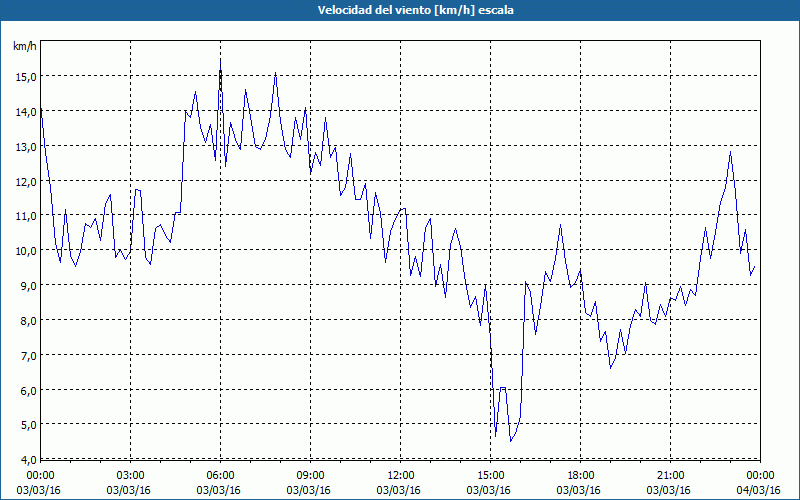Click the '8,0' y-axis label

(28, 321)
